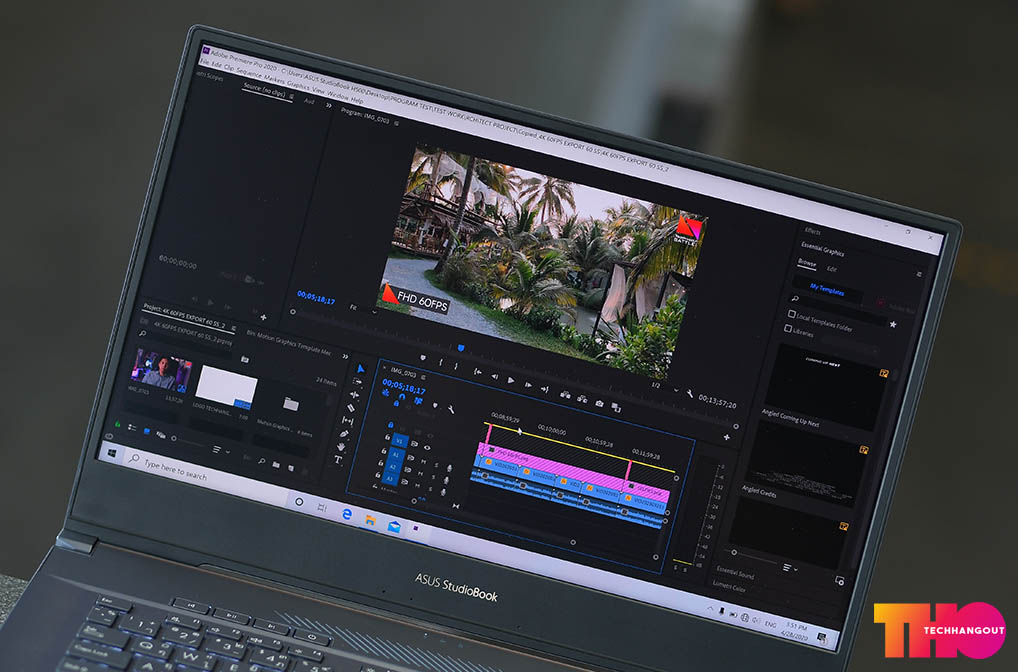Target the V1 track header

tap(399, 441)
